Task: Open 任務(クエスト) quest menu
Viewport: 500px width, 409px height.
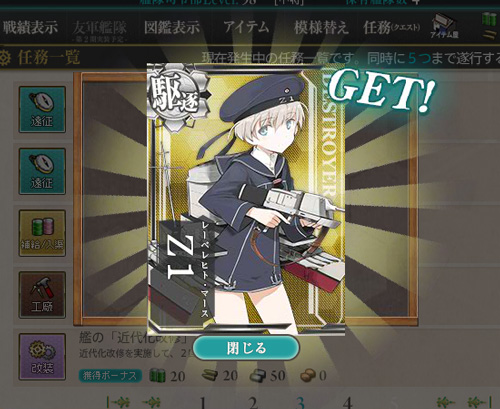Action: point(392,27)
